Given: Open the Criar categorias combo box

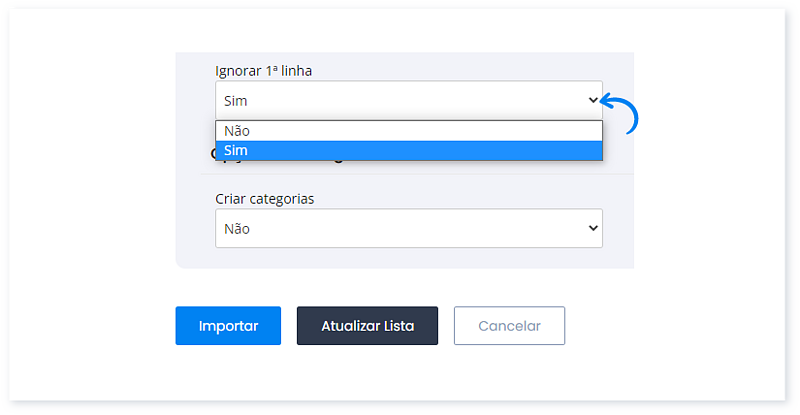Looking at the screenshot, I should click(x=408, y=228).
